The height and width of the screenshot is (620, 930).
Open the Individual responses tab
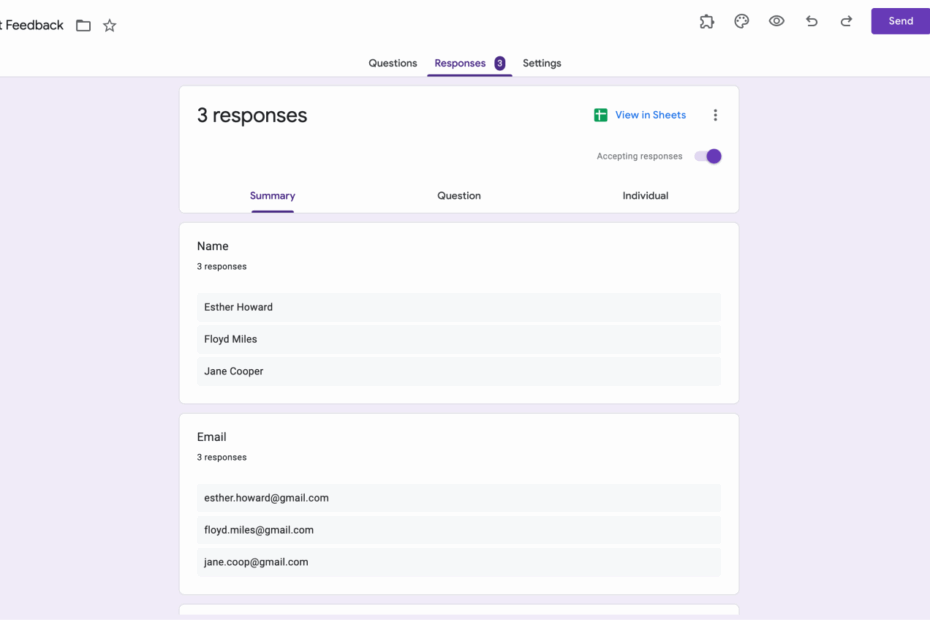point(645,195)
